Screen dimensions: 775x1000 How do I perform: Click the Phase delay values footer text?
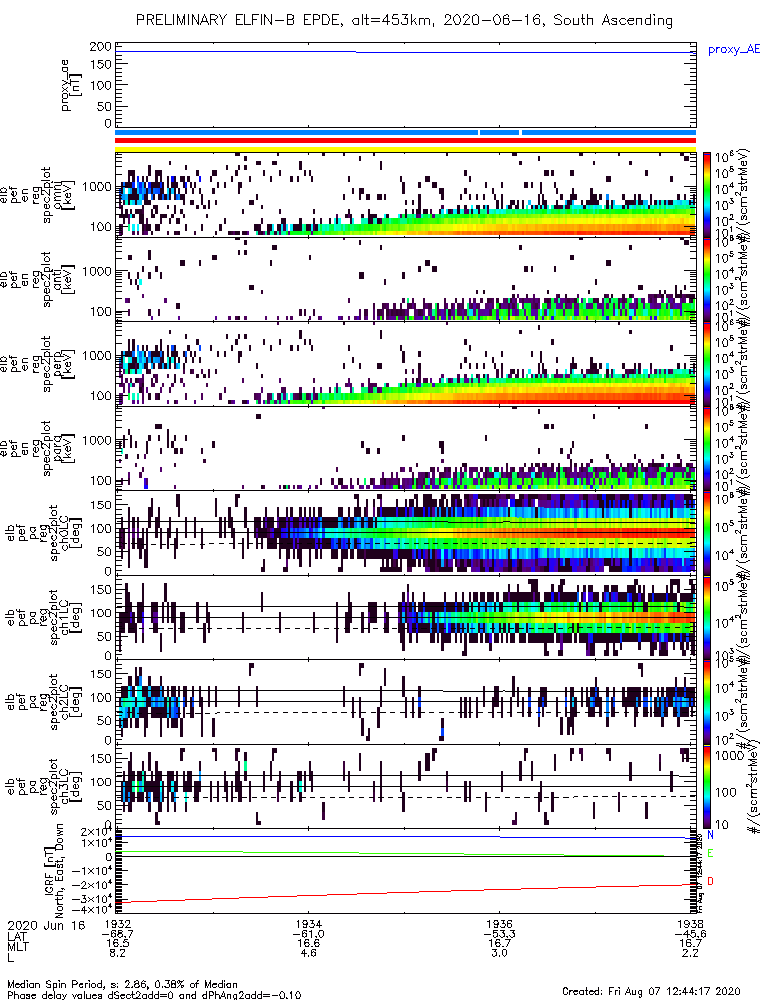pyautogui.click(x=154, y=995)
